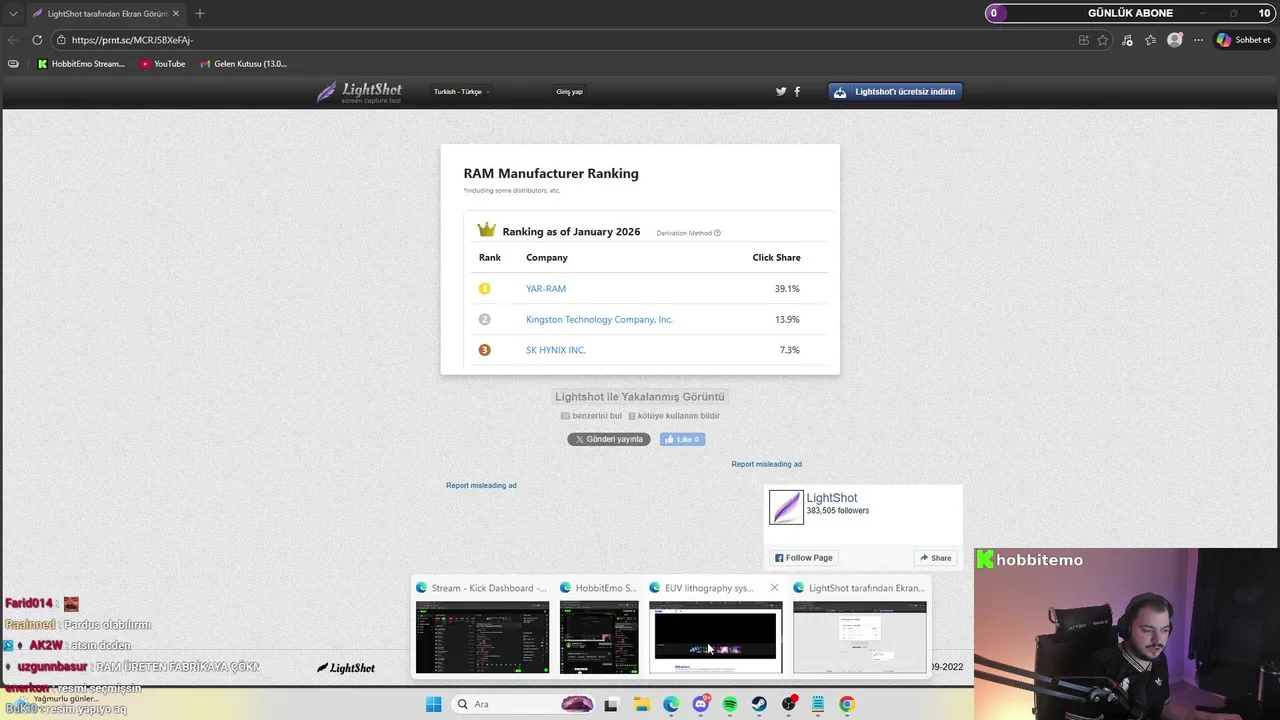The width and height of the screenshot is (1280, 720).
Task: Focus the prnt.sc address bar
Action: click(x=560, y=40)
